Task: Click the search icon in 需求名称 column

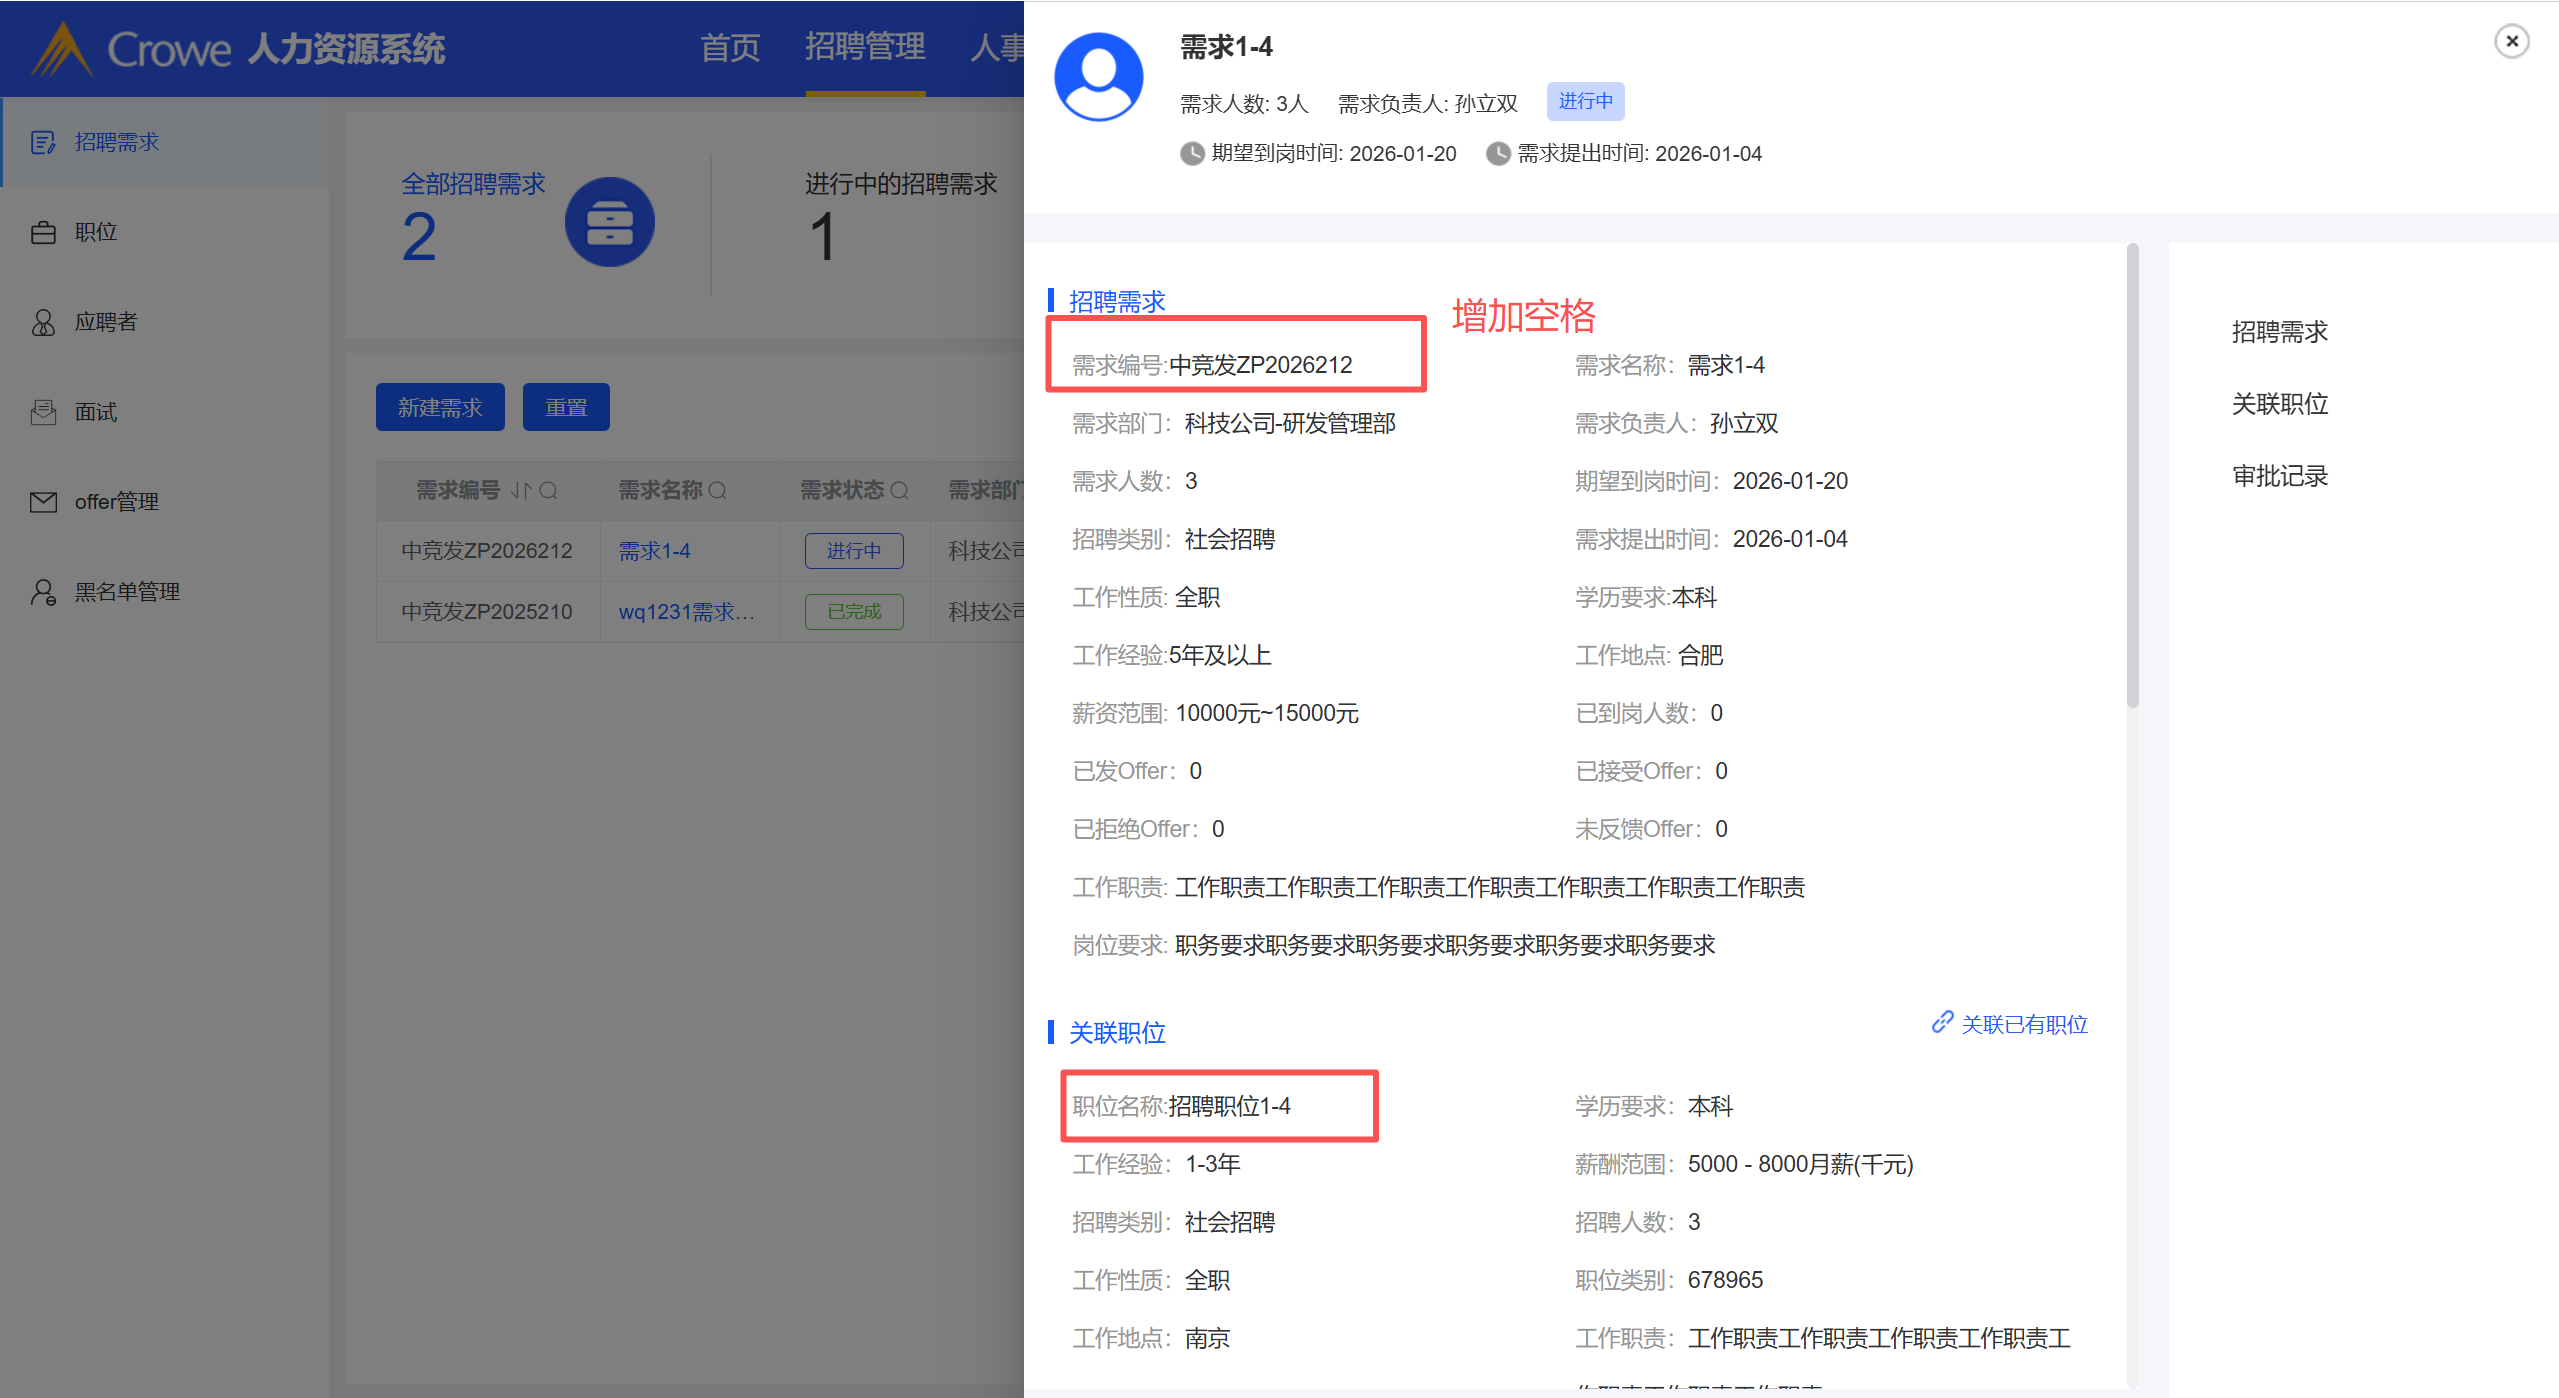Action: (717, 491)
